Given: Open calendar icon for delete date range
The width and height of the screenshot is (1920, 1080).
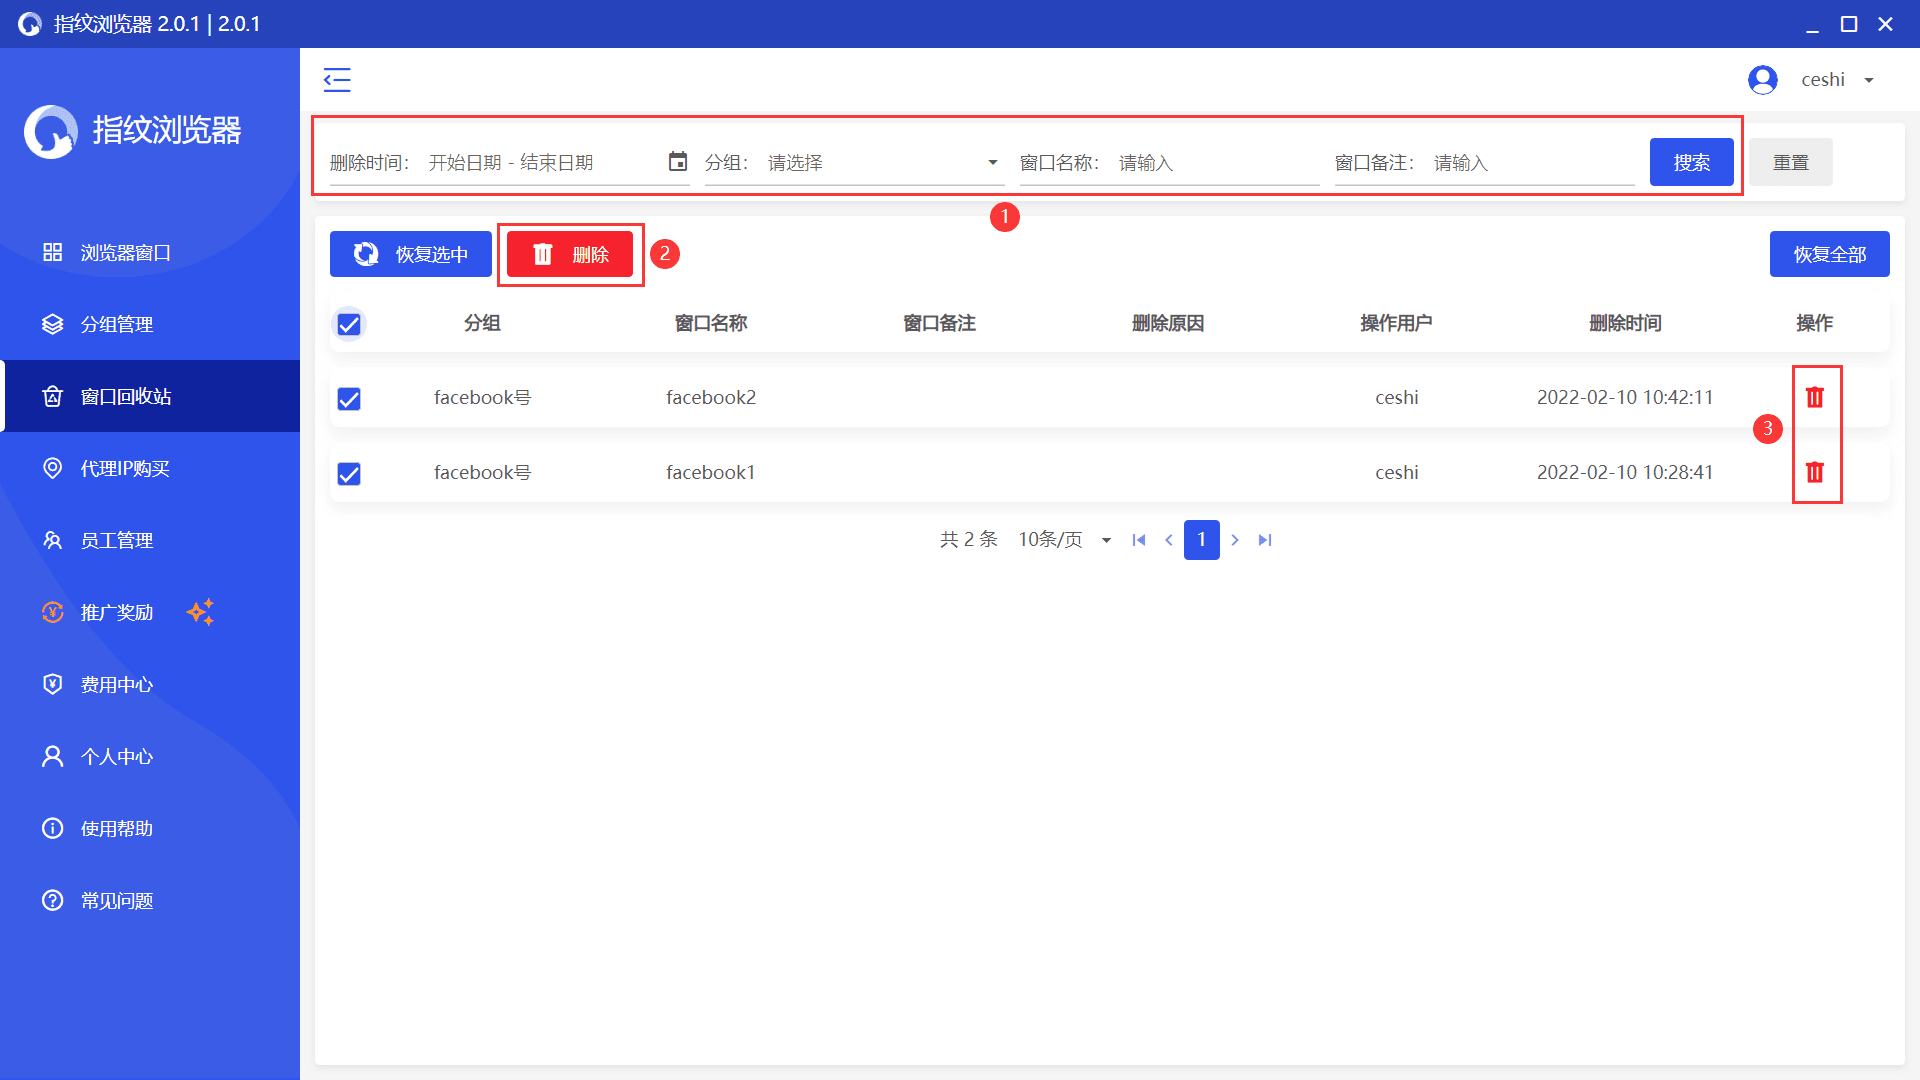Looking at the screenshot, I should point(678,162).
